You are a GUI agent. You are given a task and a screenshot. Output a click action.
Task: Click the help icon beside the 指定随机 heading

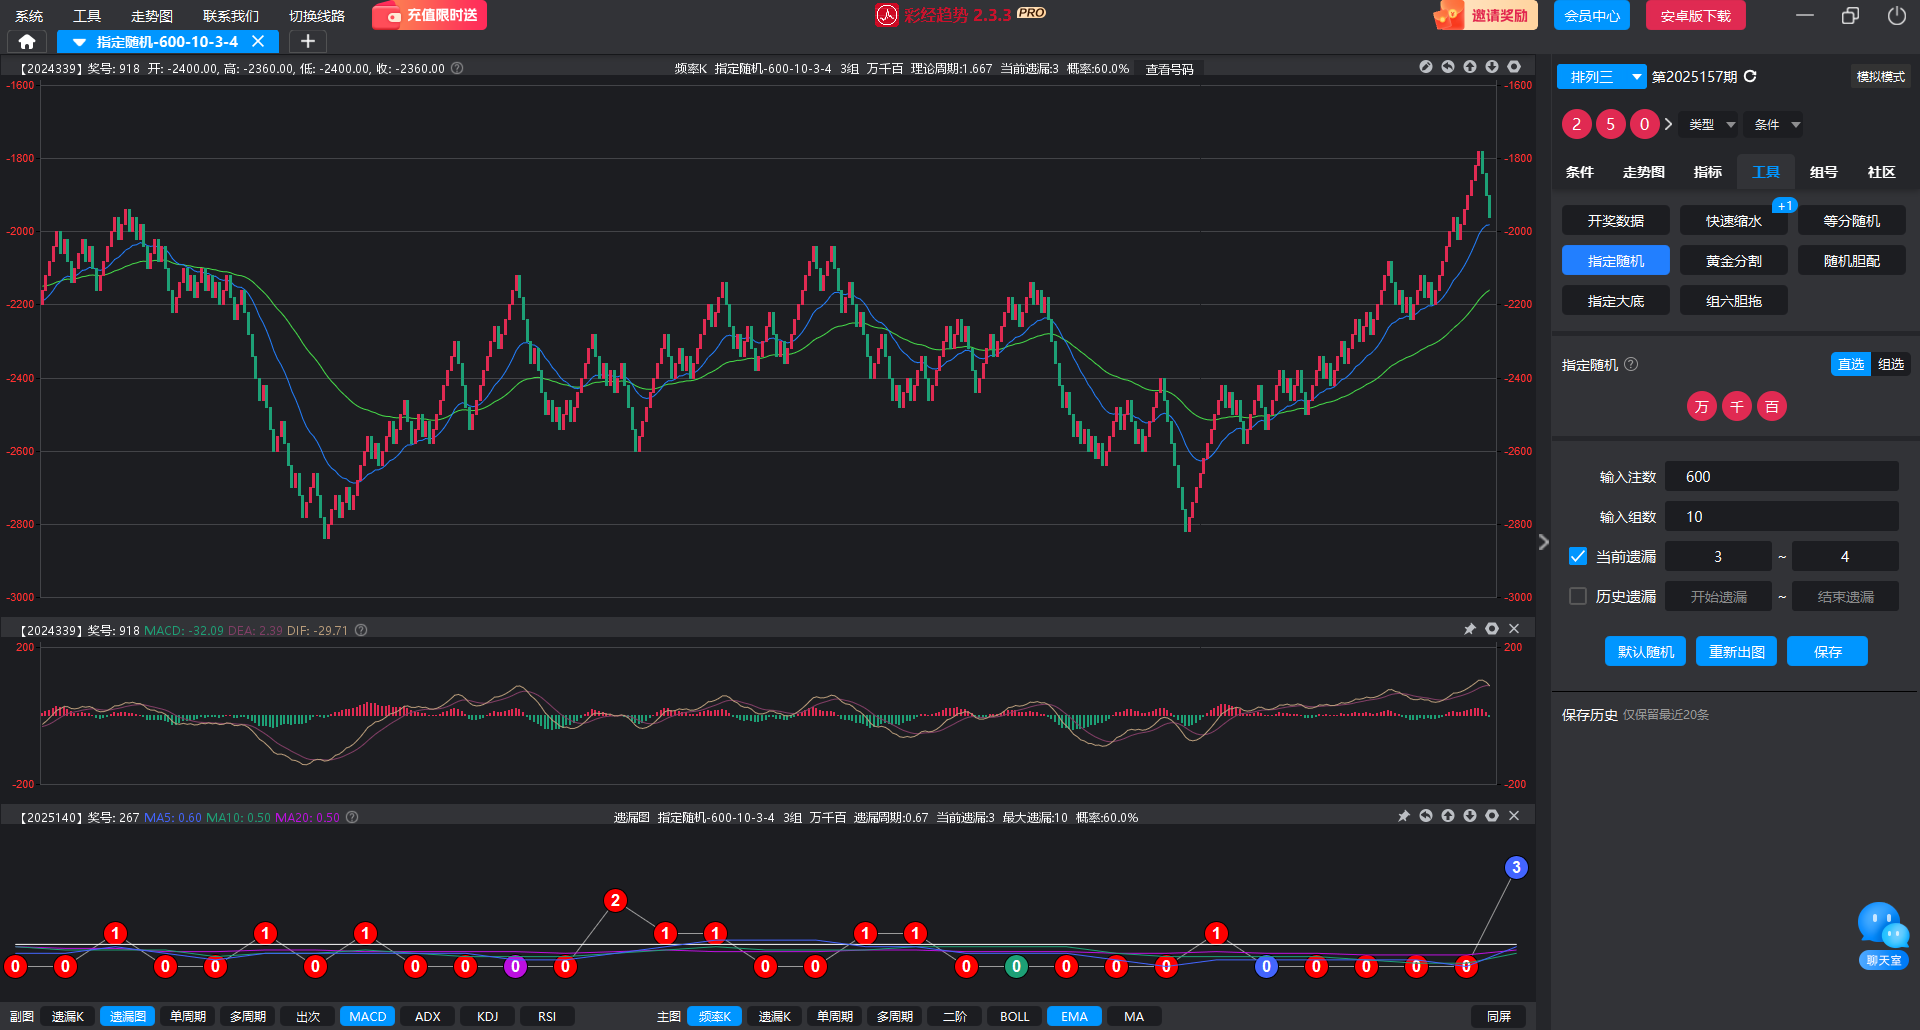(1631, 364)
